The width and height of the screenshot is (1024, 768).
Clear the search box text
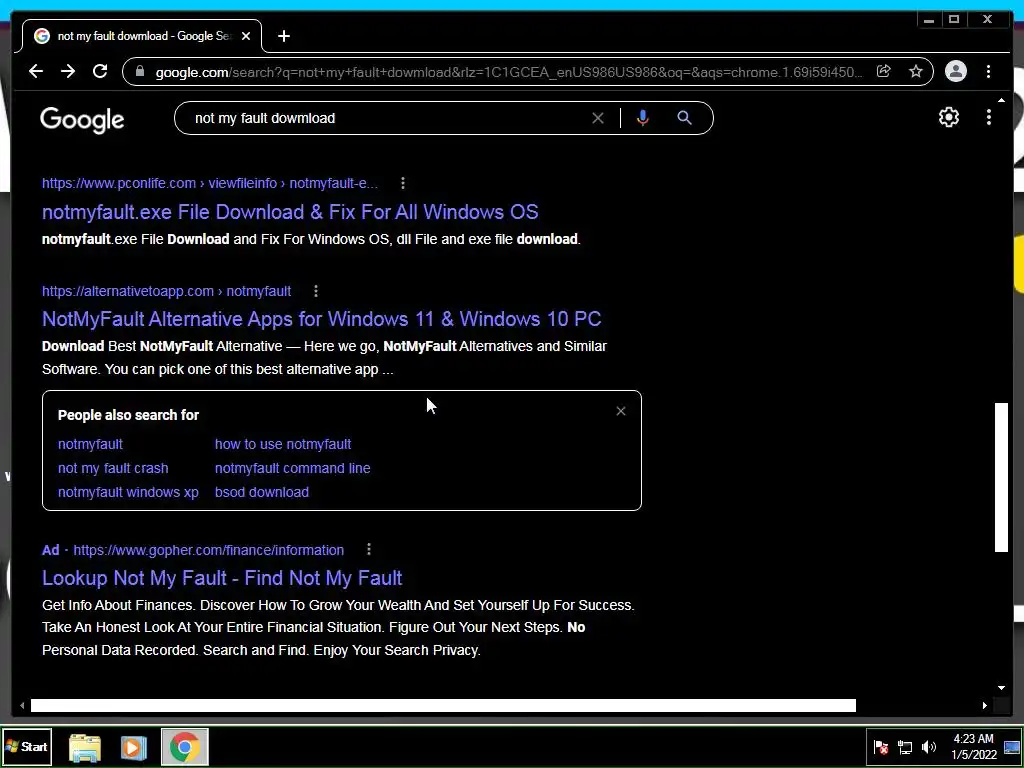598,118
